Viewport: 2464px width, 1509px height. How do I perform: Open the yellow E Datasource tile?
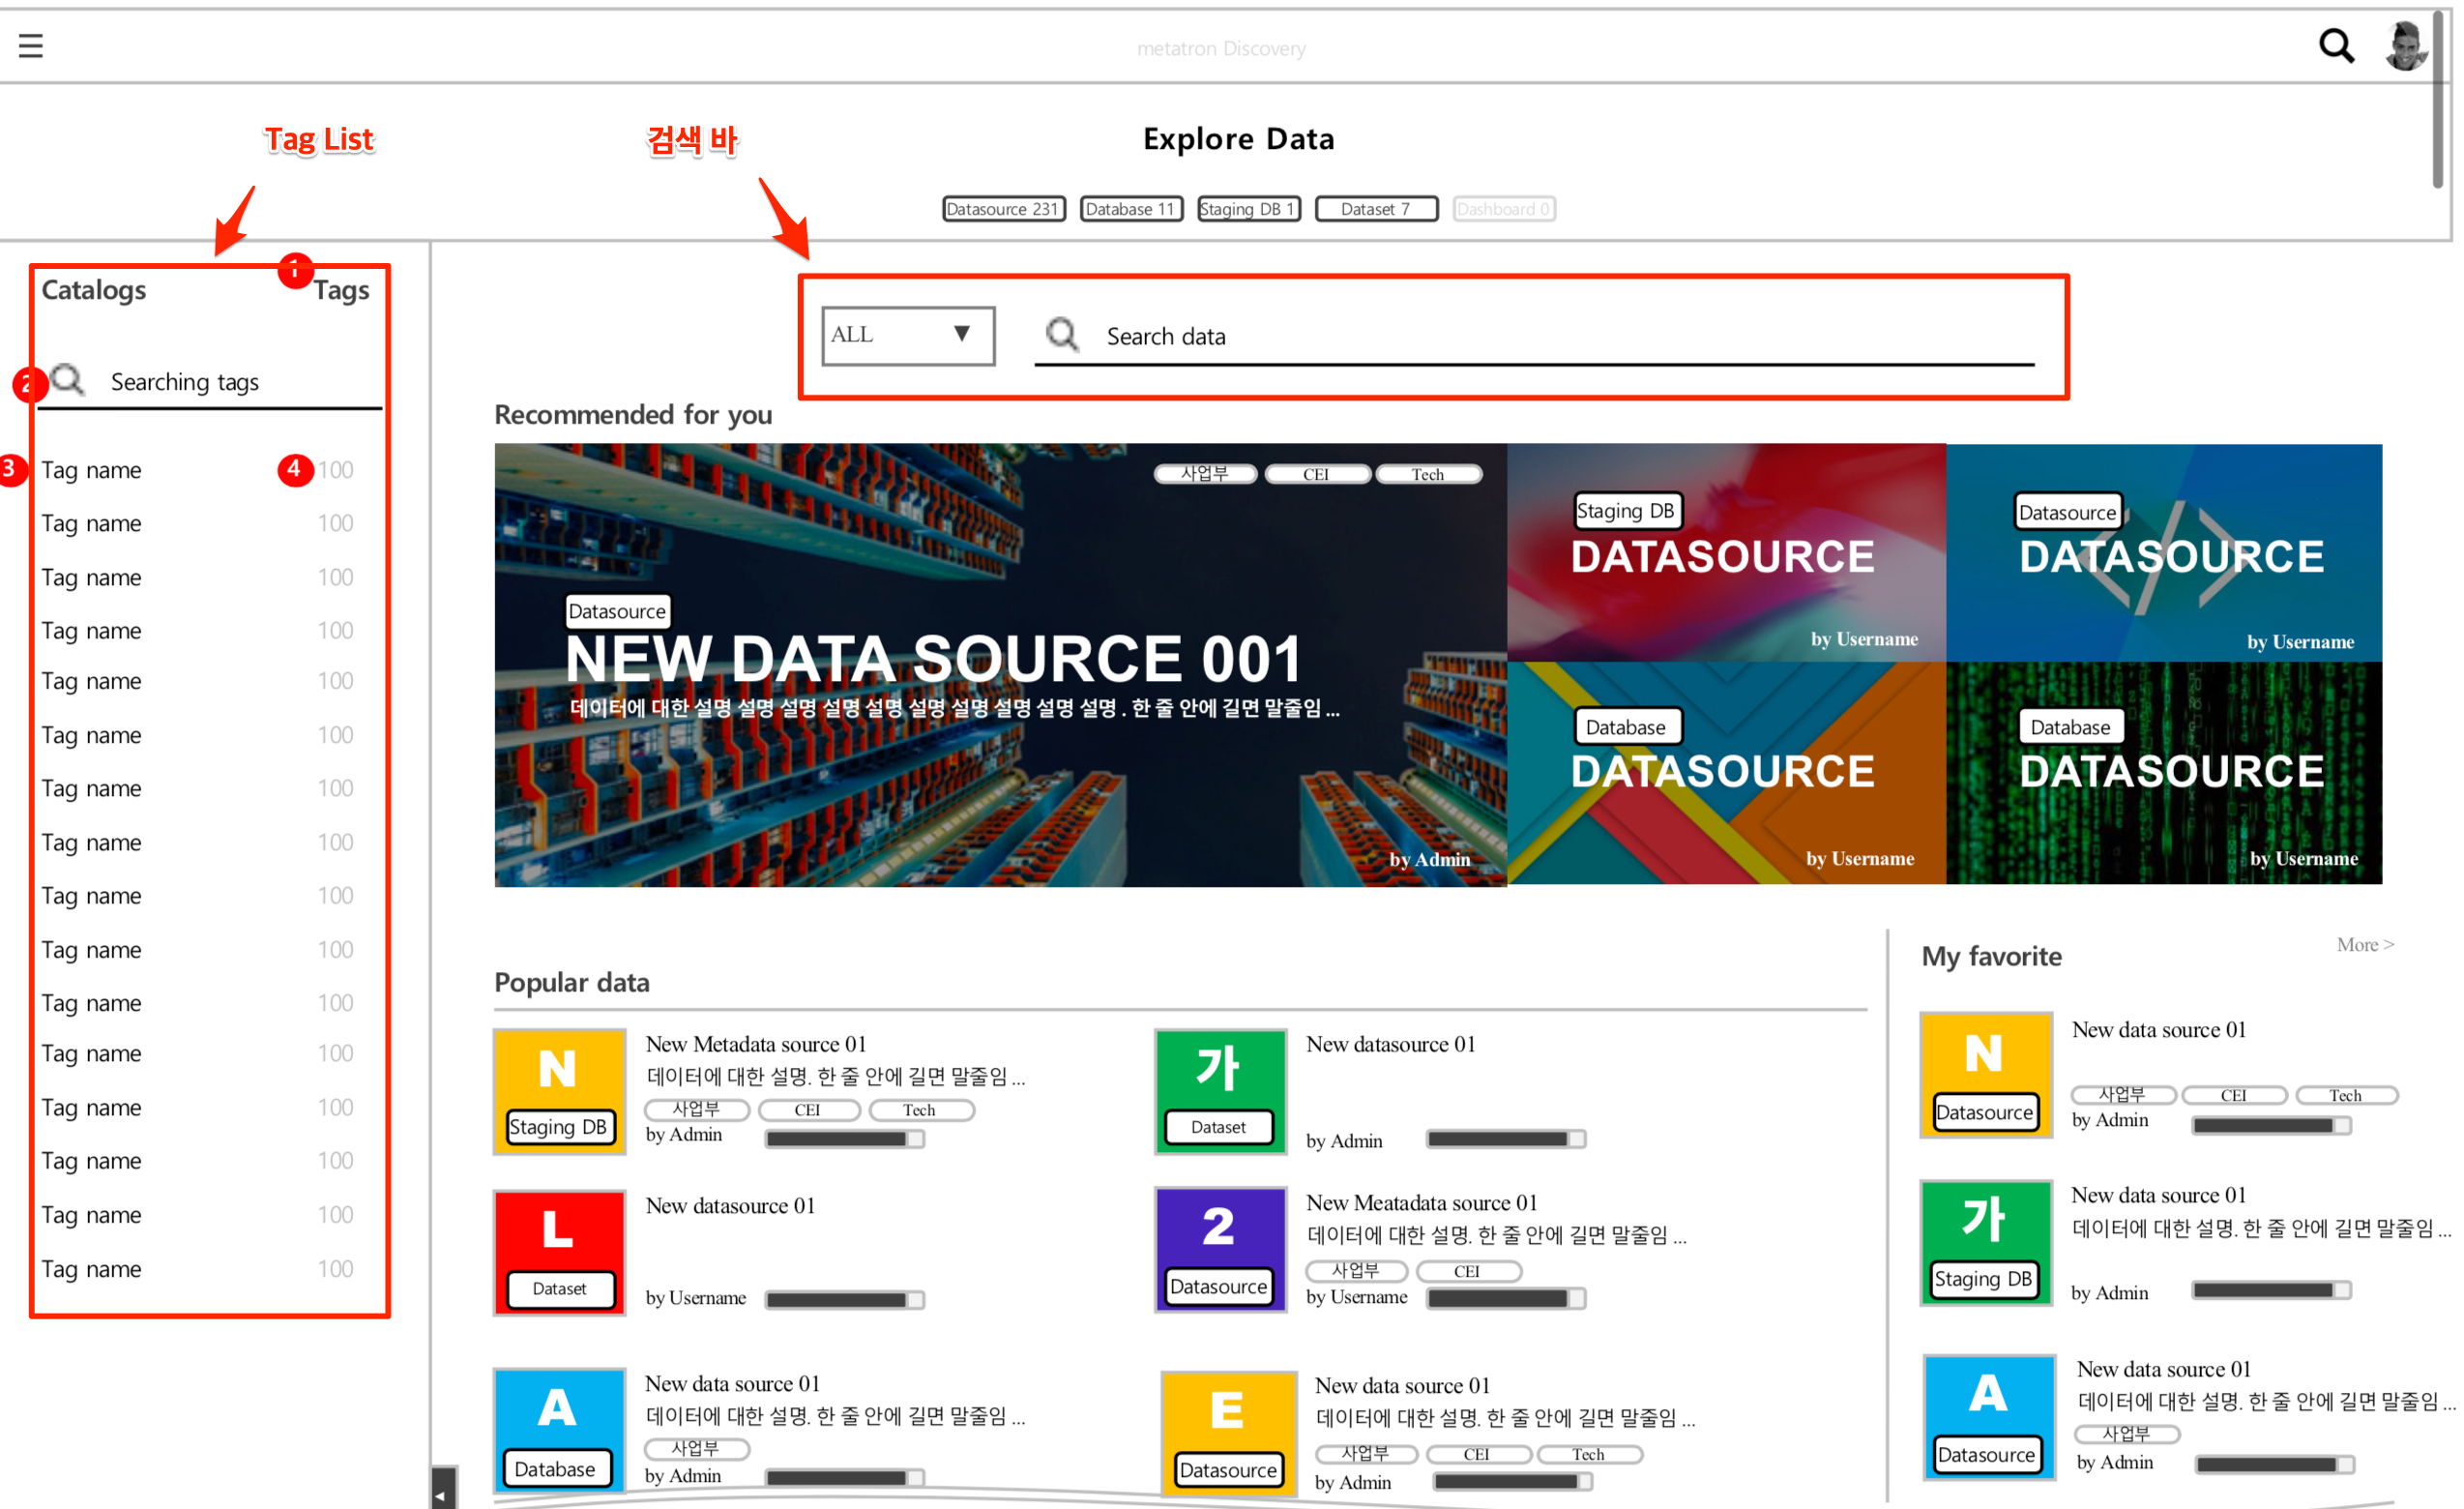pyautogui.click(x=1229, y=1433)
